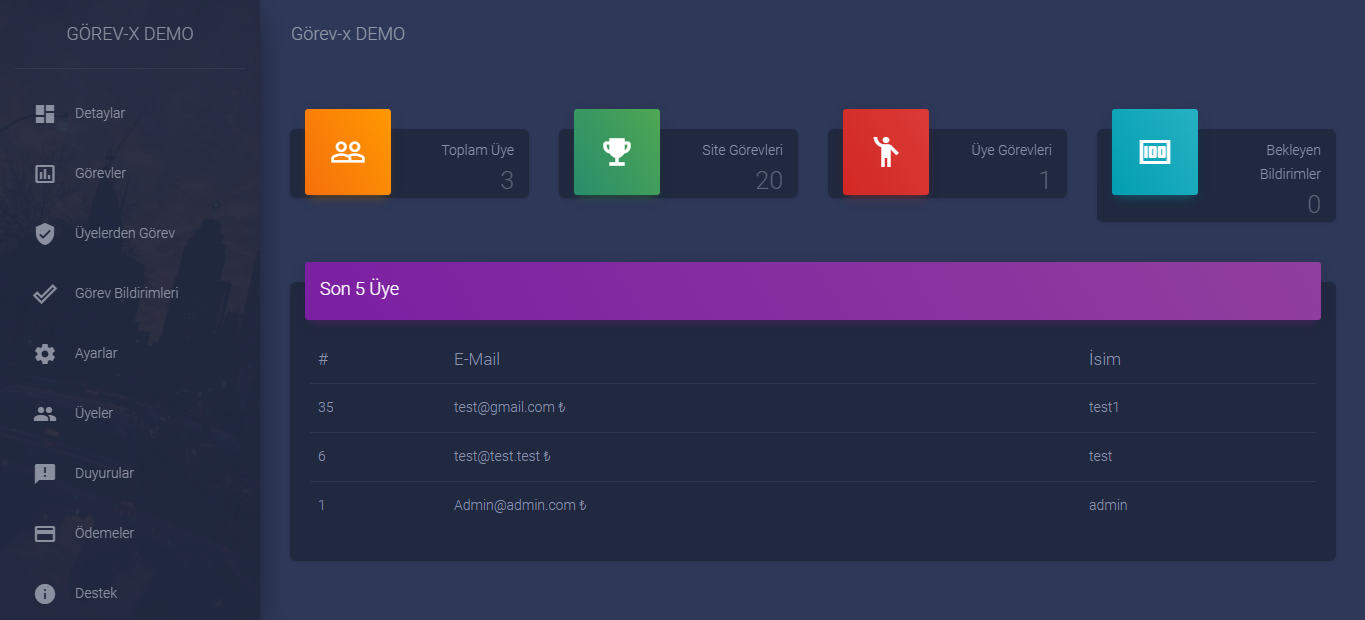Image resolution: width=1365 pixels, height=620 pixels.
Task: Open the Üyeler members page
Action: click(x=130, y=413)
